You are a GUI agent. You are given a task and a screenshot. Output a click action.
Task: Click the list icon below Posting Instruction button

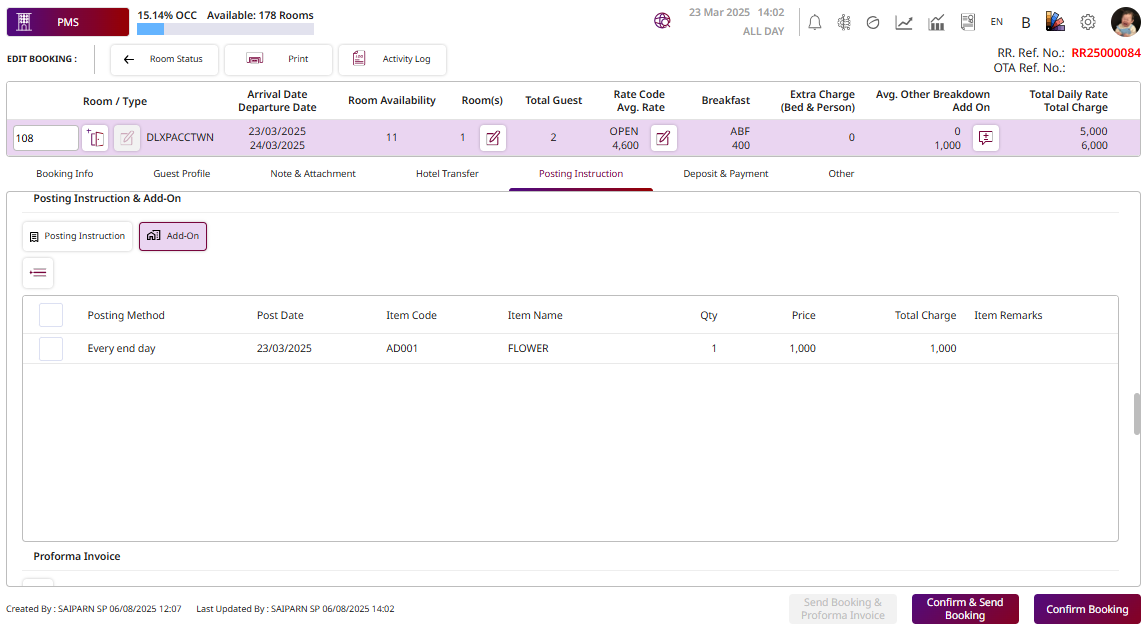tap(38, 272)
